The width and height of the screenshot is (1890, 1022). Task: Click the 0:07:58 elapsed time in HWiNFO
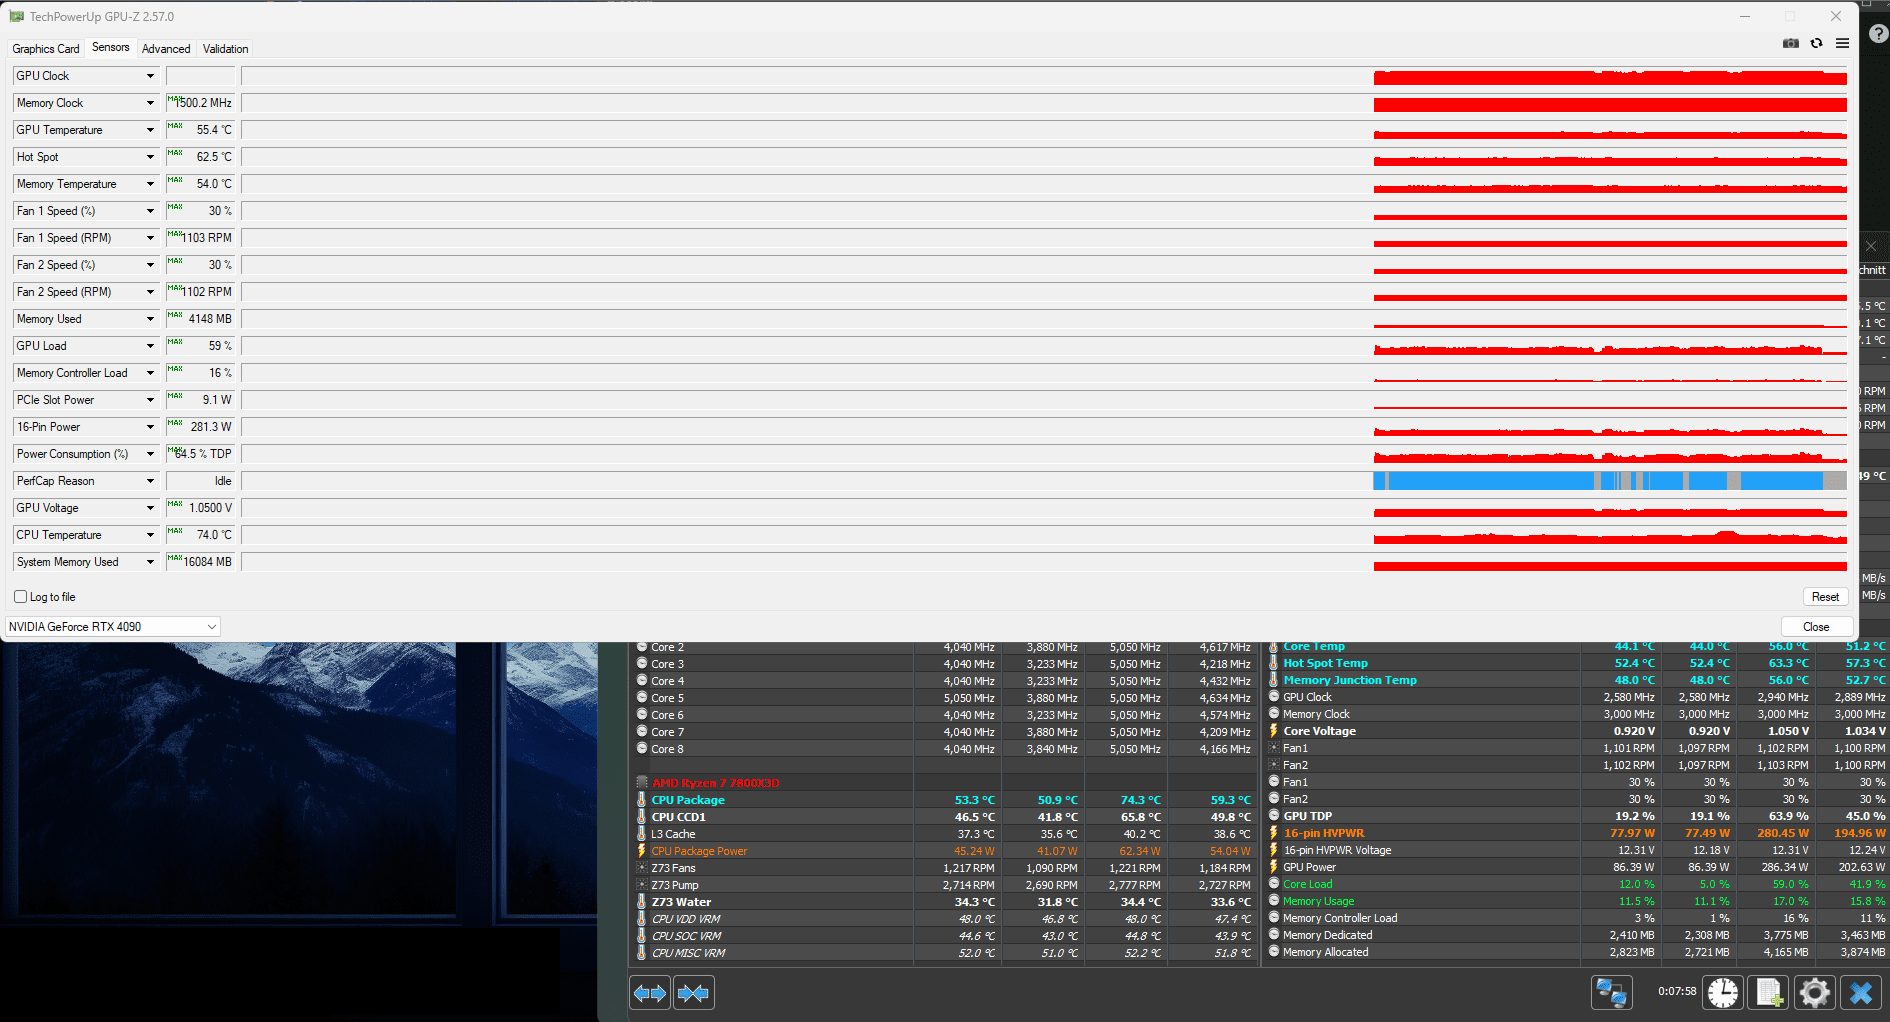point(1677,992)
